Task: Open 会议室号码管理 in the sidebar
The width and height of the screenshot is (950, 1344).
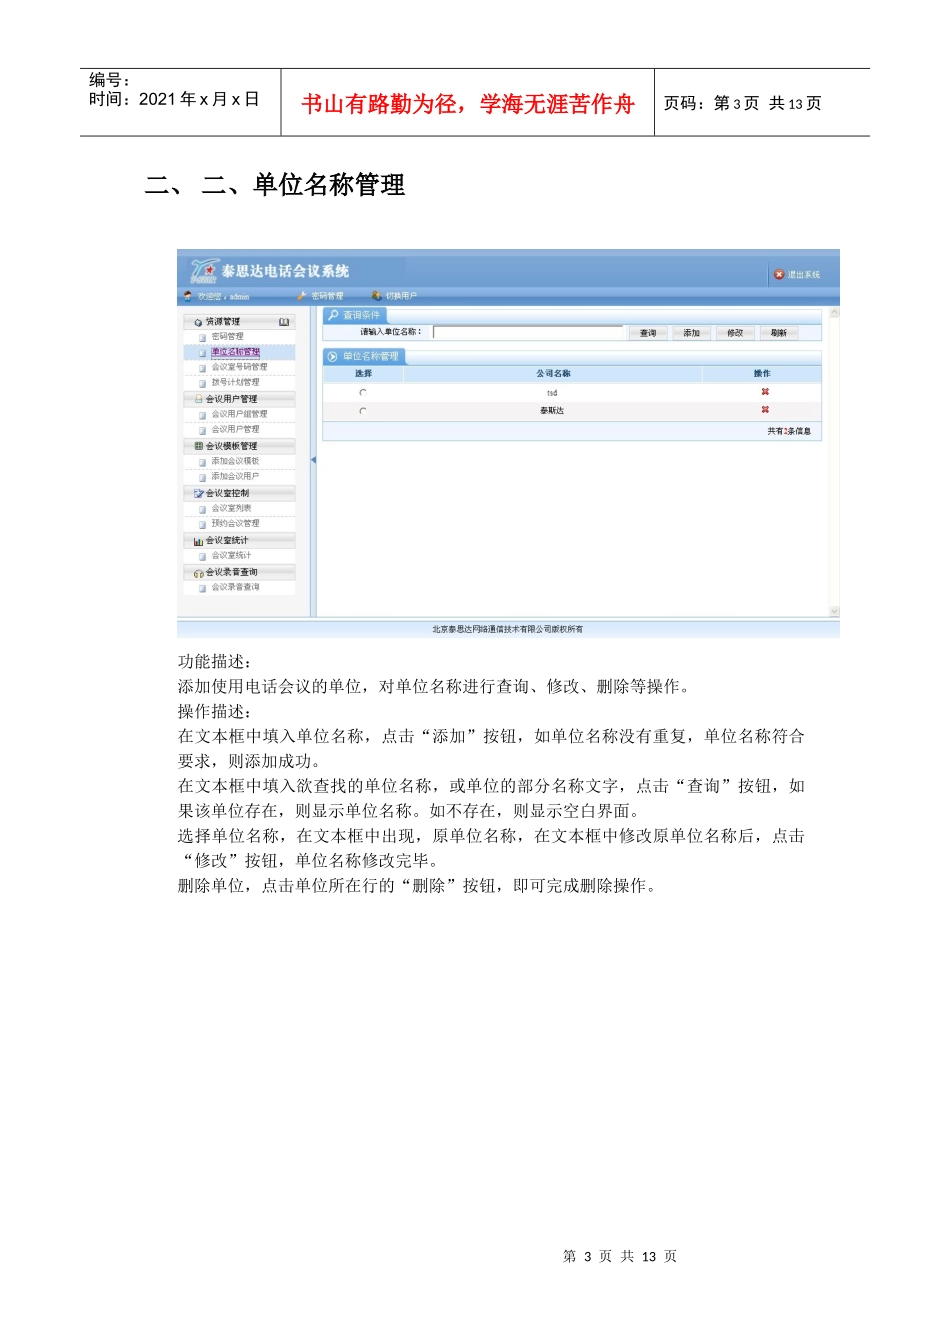Action: pos(239,367)
